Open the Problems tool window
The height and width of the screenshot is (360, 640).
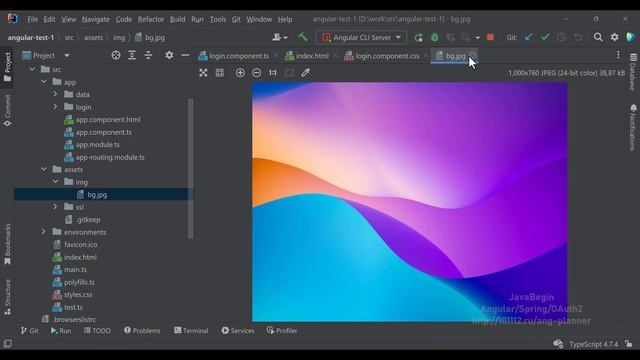[142, 331]
